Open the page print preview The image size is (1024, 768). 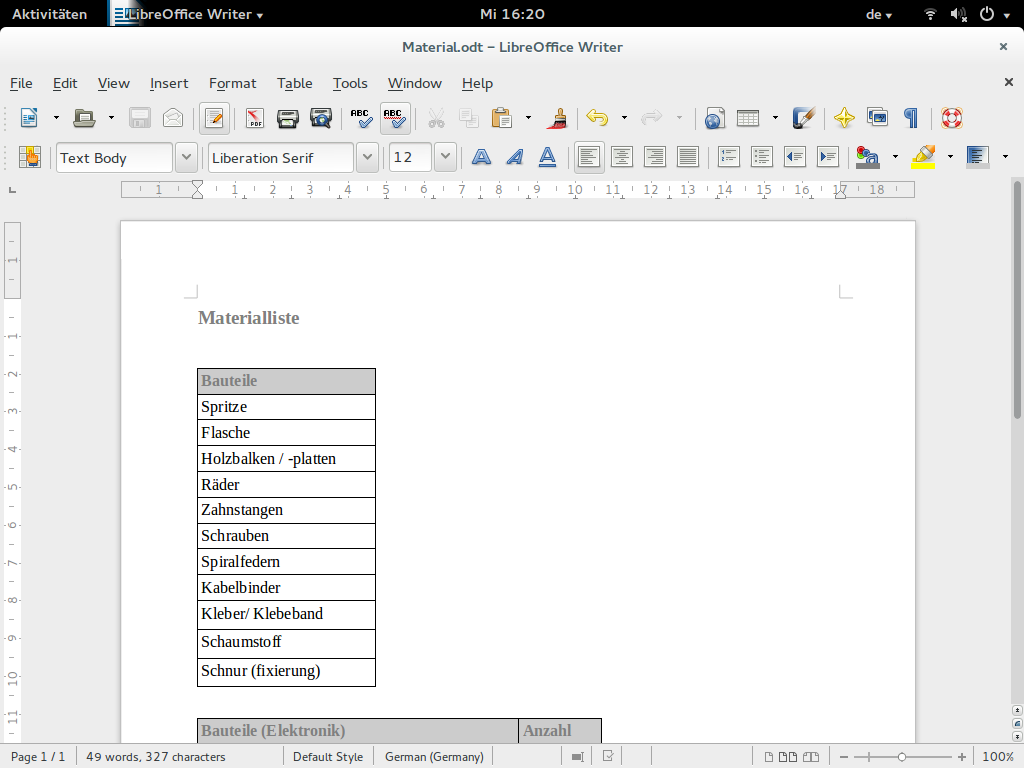(x=321, y=118)
